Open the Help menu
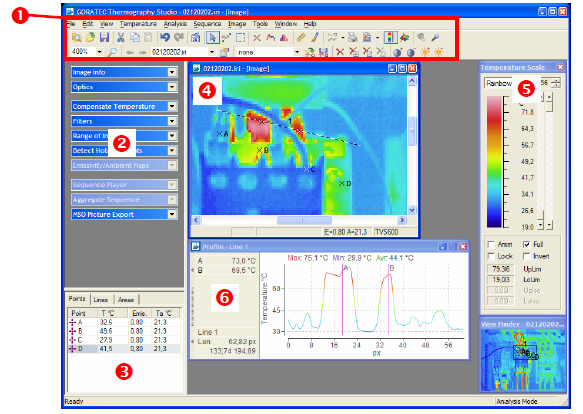 click(x=310, y=24)
